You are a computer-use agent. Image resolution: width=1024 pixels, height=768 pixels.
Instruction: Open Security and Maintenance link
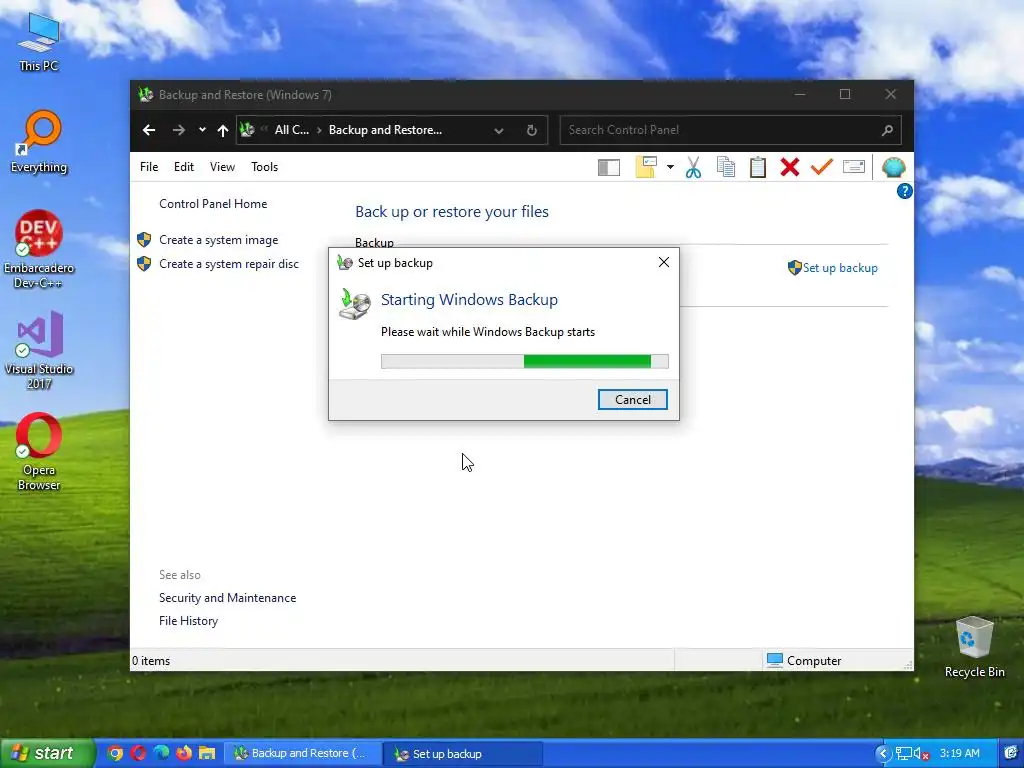[227, 598]
